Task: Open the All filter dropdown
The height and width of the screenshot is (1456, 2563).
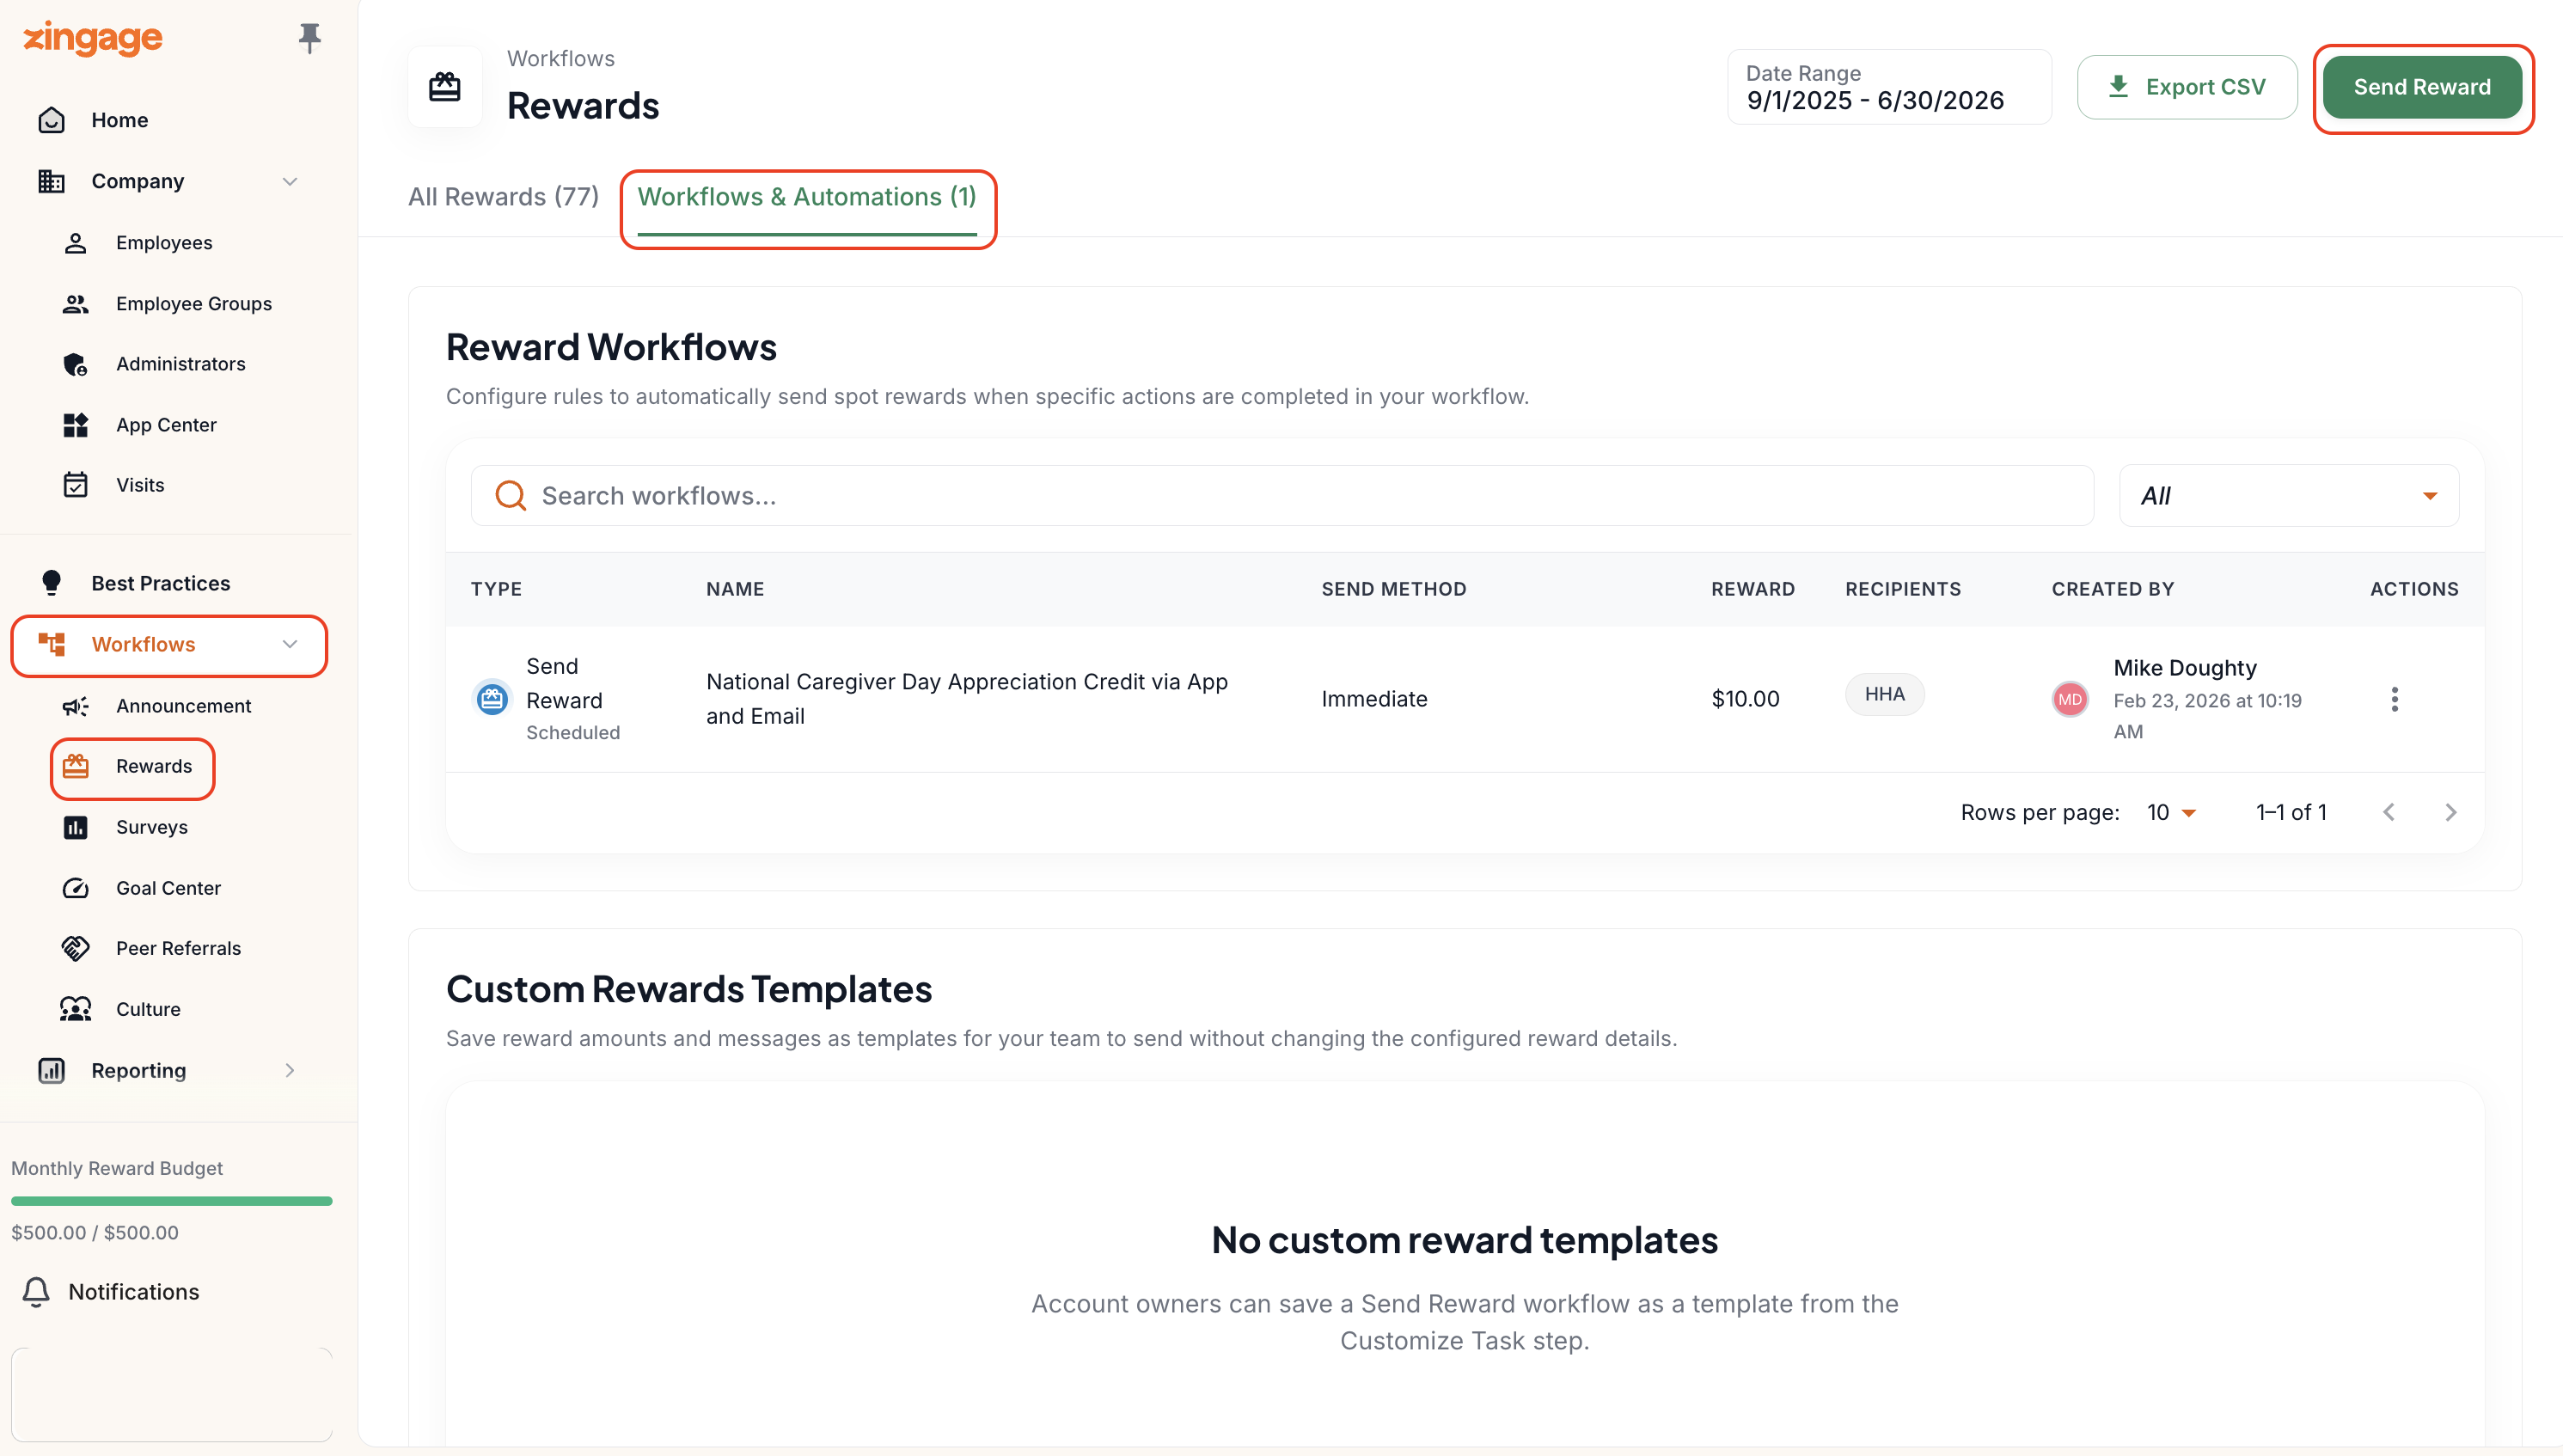Action: point(2288,496)
